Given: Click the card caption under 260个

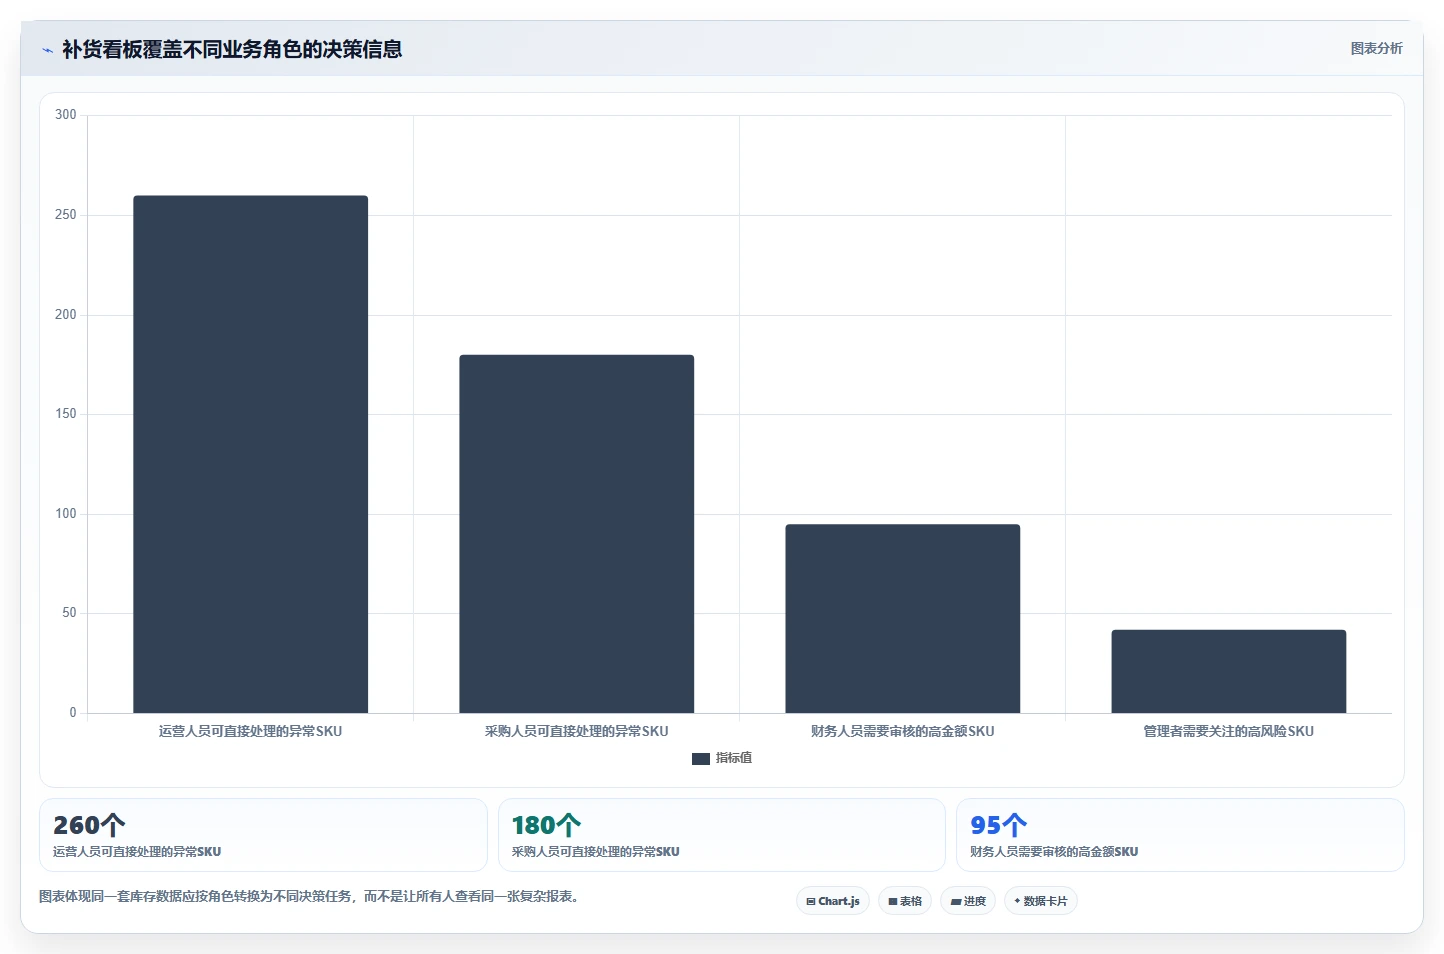Looking at the screenshot, I should tap(137, 852).
